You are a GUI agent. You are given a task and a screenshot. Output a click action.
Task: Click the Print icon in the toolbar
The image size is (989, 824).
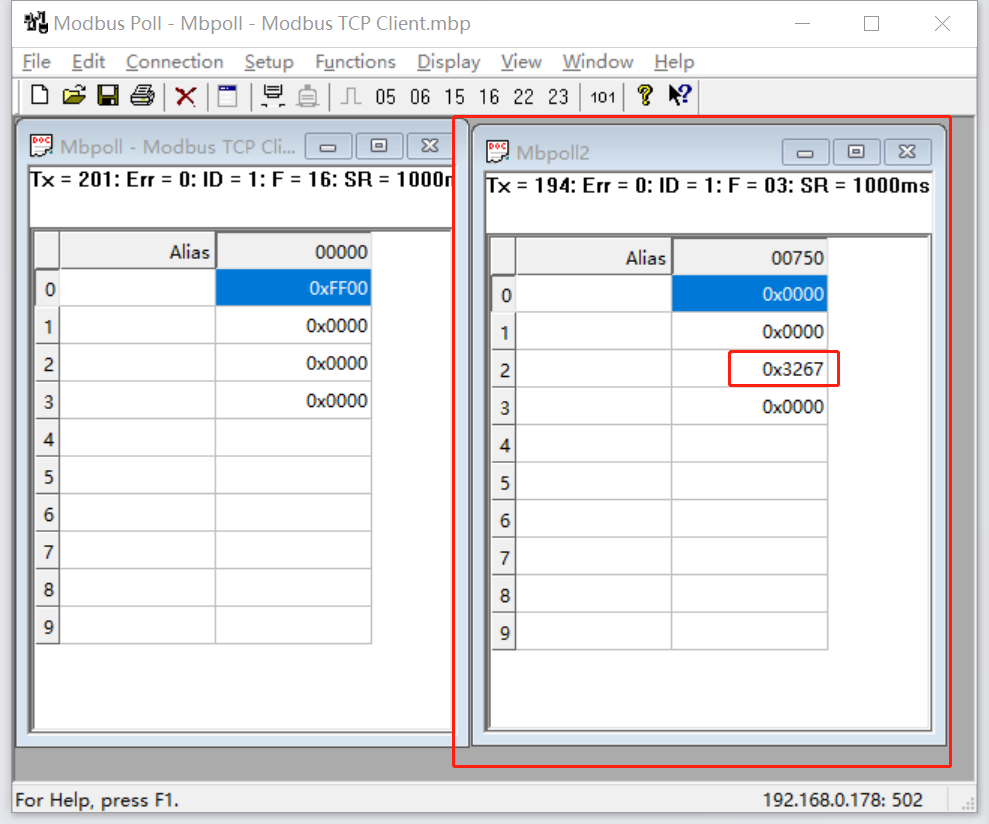(142, 96)
